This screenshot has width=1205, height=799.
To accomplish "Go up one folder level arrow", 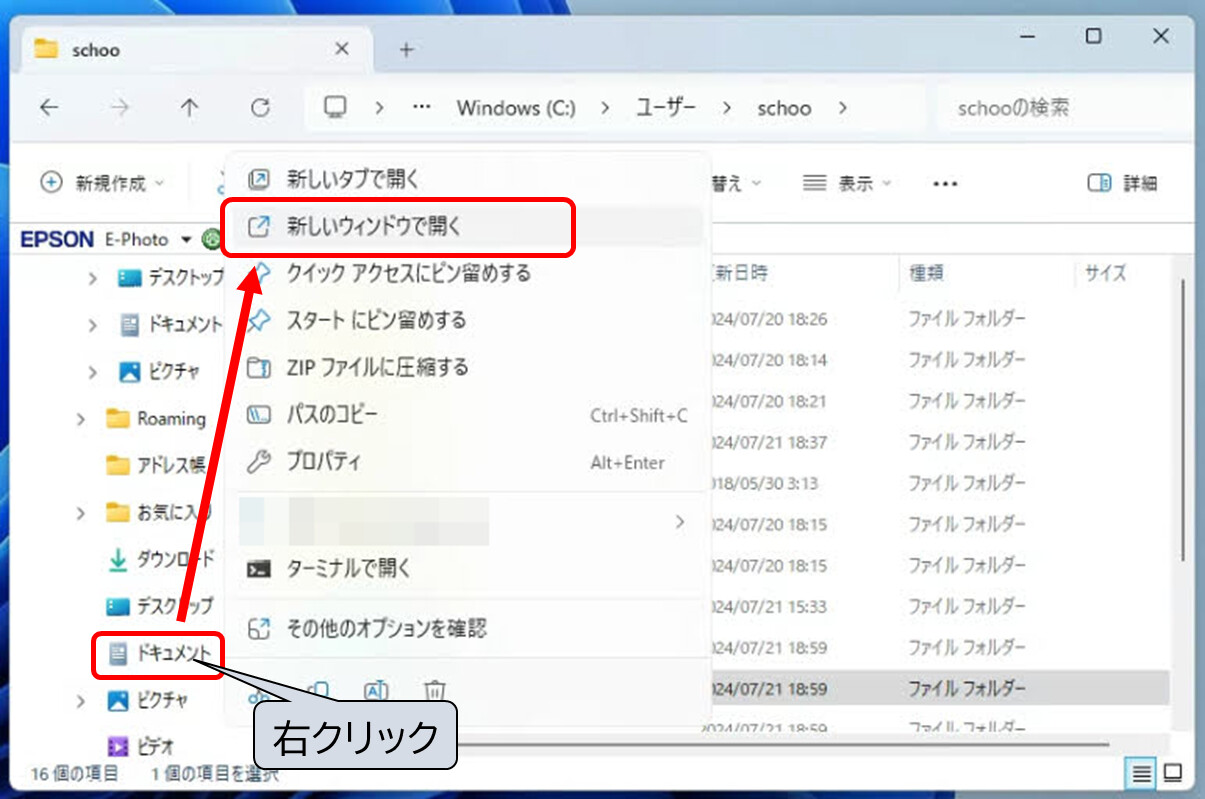I will pos(190,108).
